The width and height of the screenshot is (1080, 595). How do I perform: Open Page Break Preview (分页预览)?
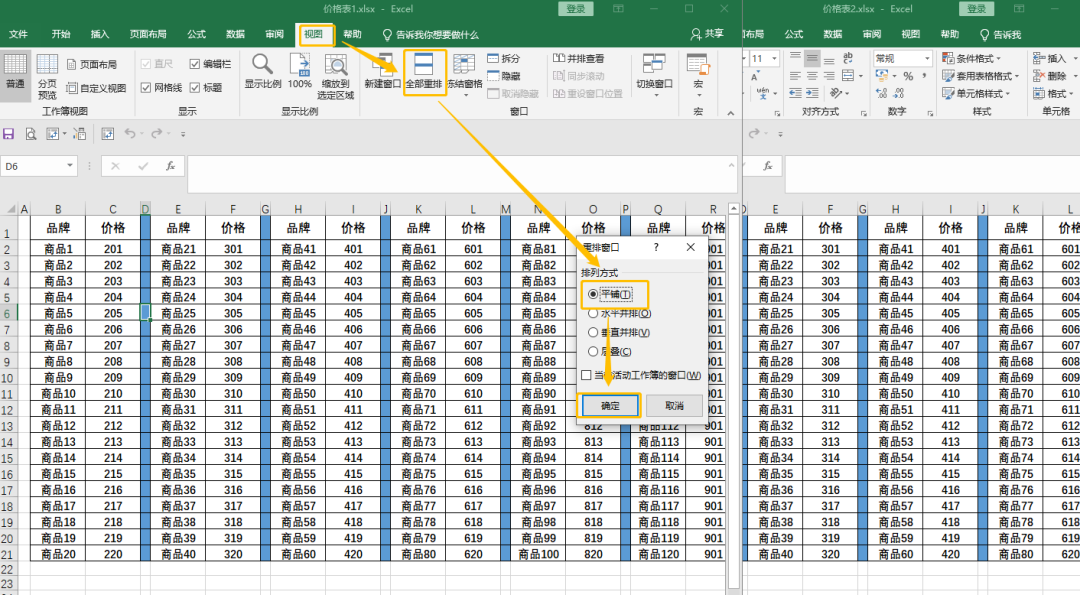coord(47,76)
